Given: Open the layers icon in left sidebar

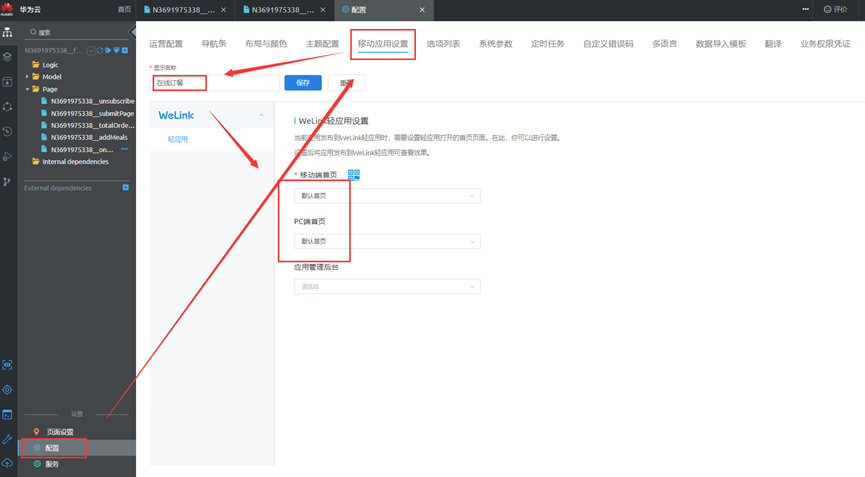Looking at the screenshot, I should [7, 57].
